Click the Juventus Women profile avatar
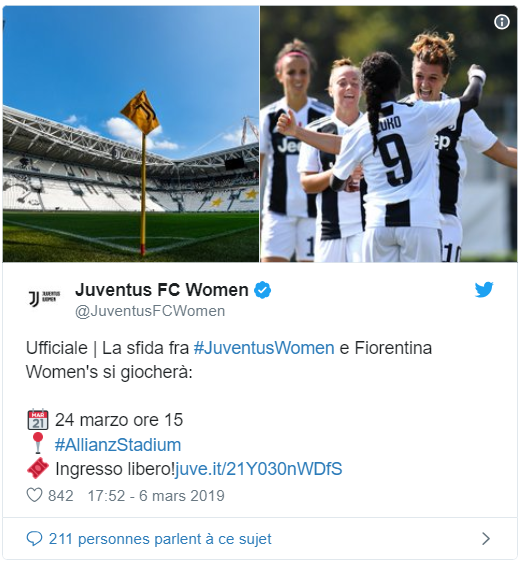521x563 pixels. 44,298
